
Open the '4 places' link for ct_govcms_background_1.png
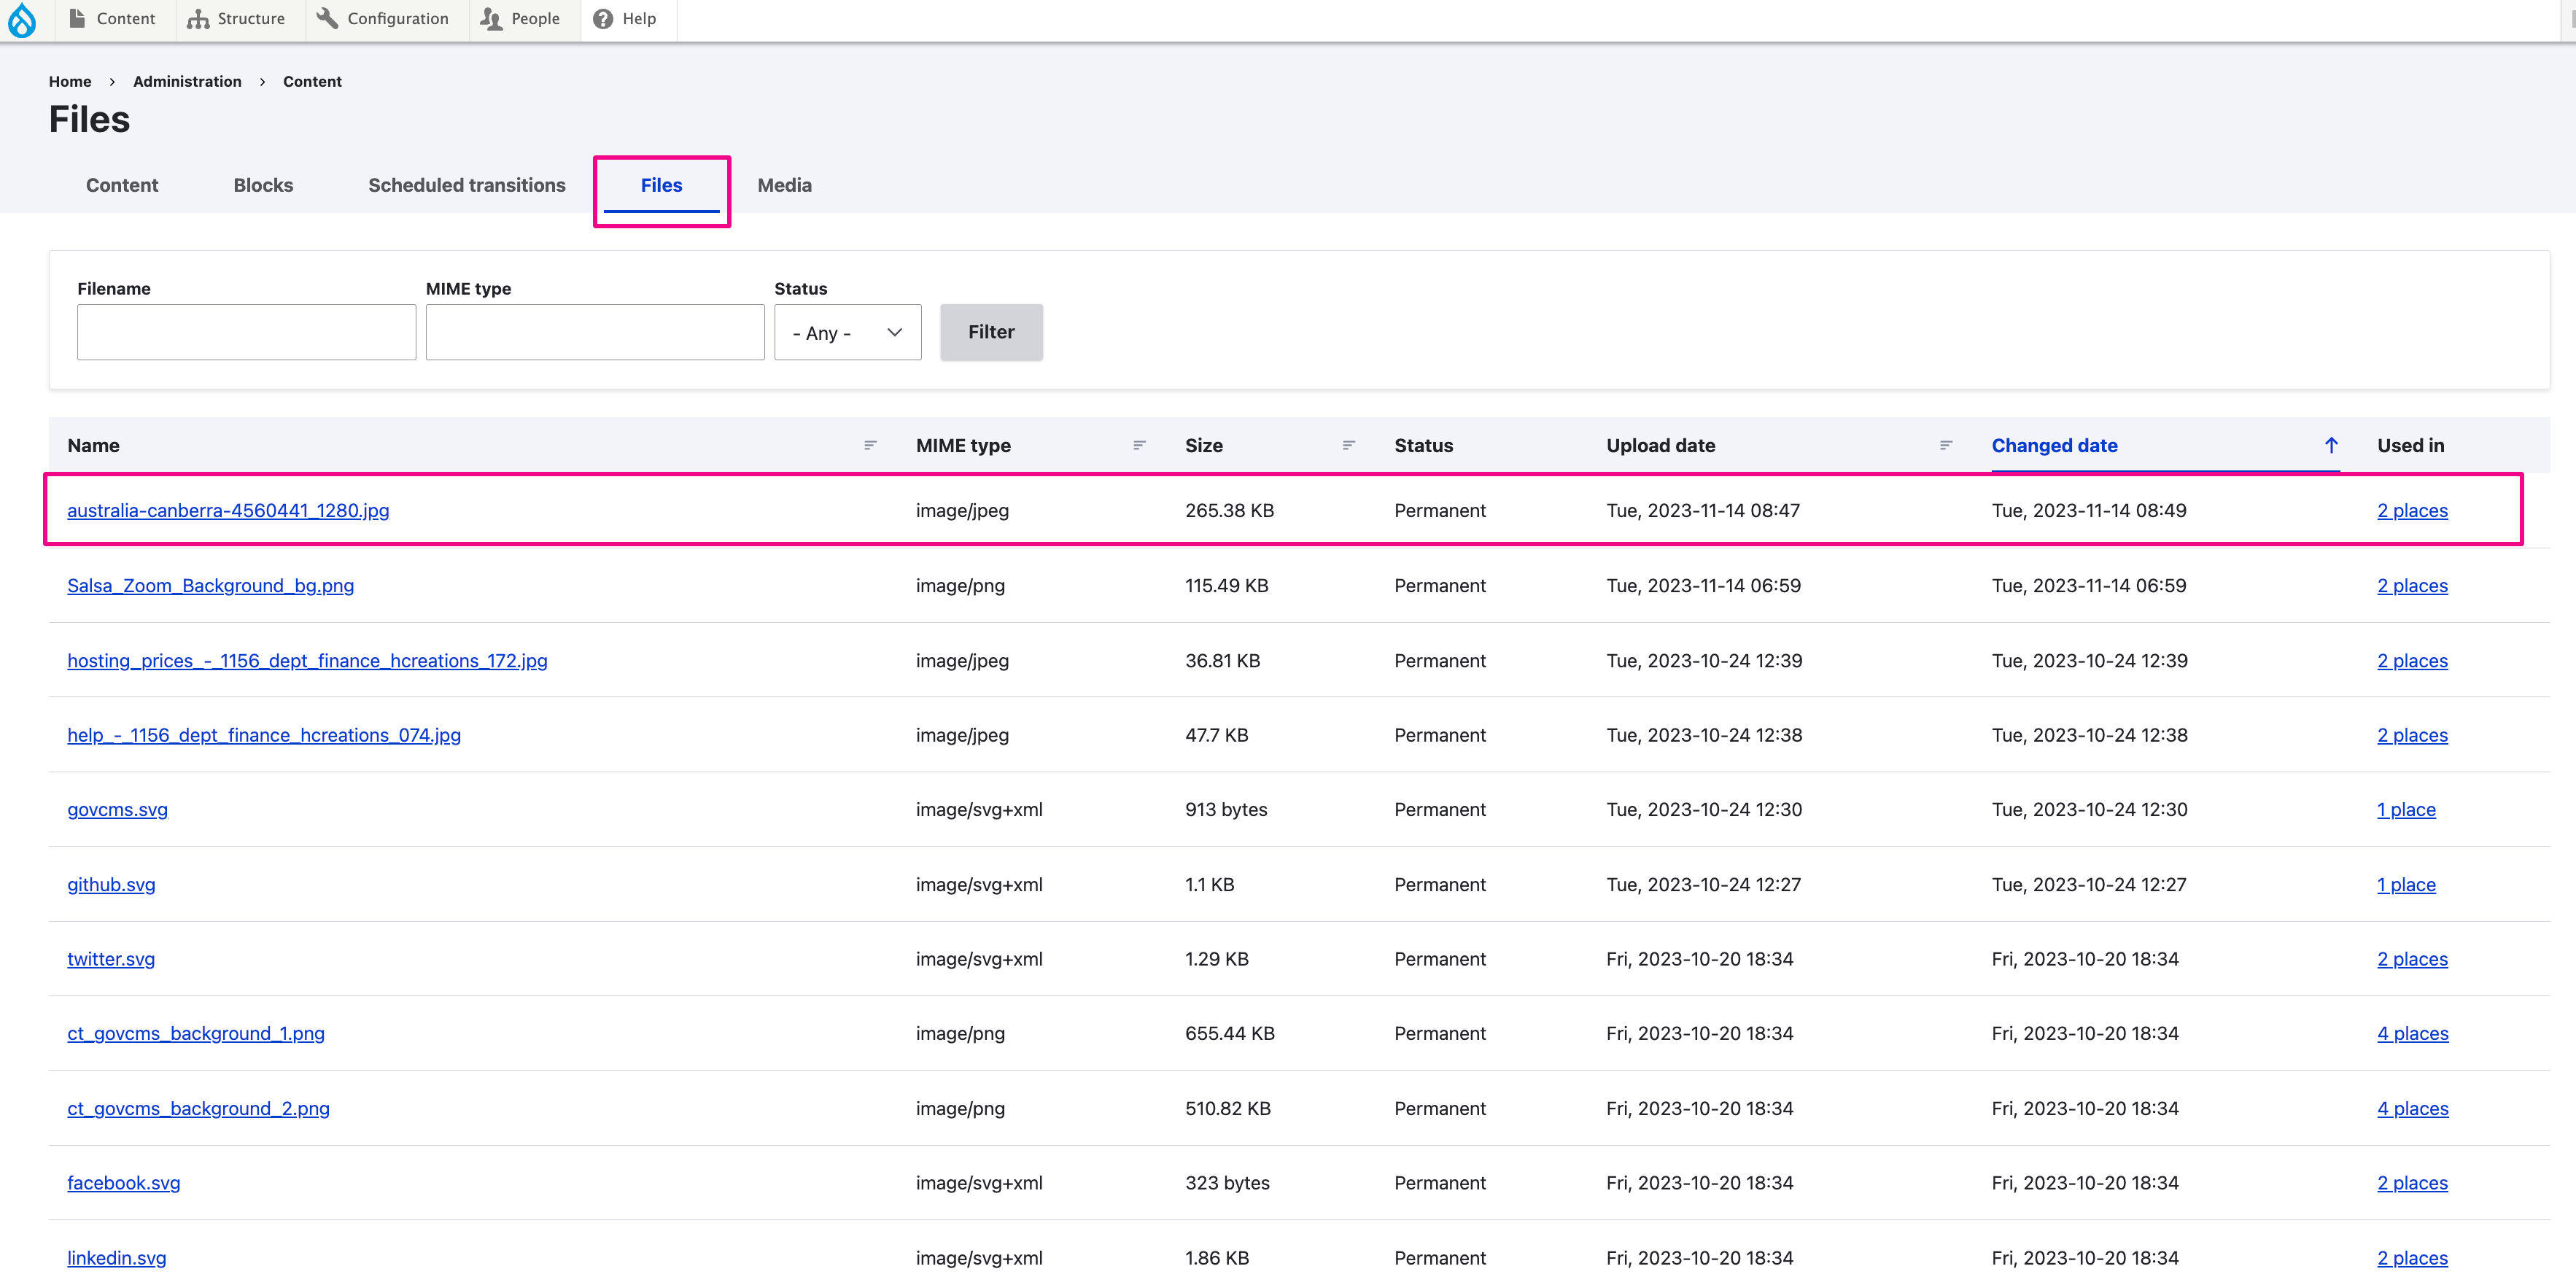(x=2412, y=1034)
